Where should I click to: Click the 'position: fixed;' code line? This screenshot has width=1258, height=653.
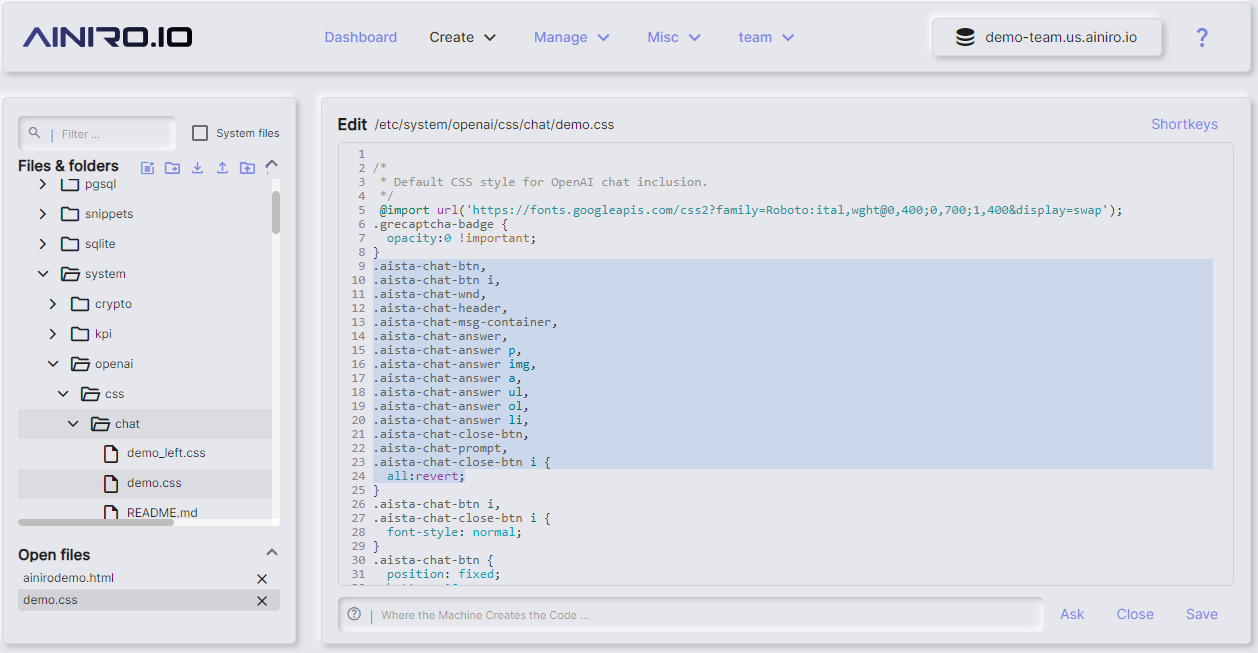tap(443, 574)
